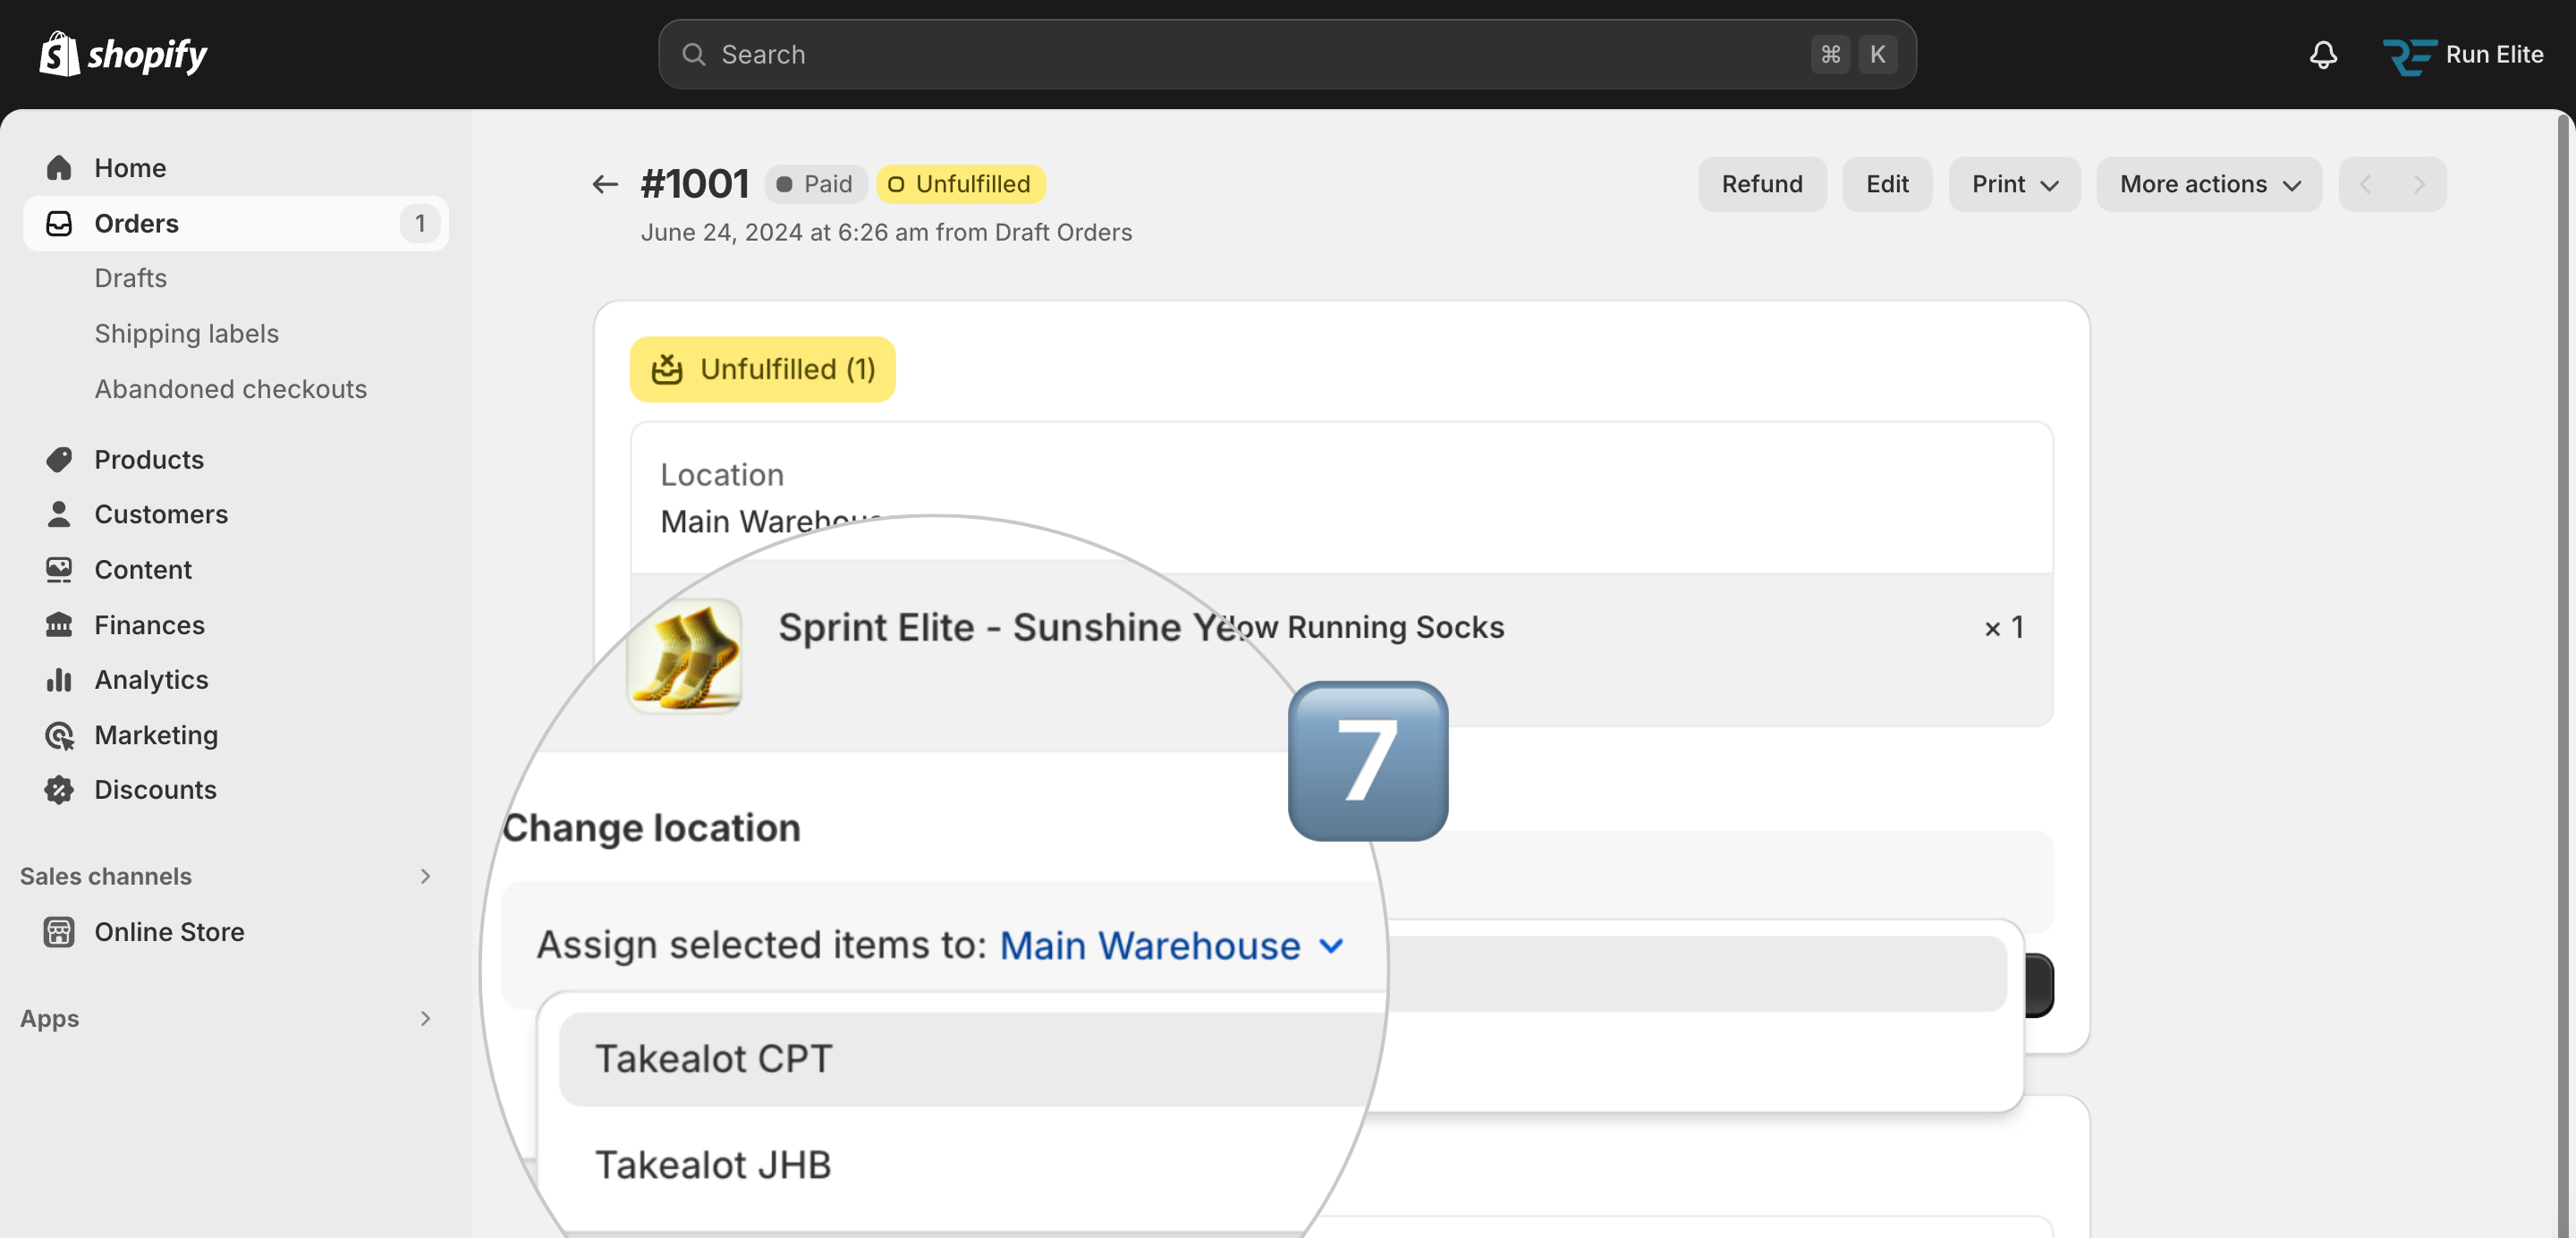Click the notification bell icon
The width and height of the screenshot is (2576, 1238).
[2322, 54]
